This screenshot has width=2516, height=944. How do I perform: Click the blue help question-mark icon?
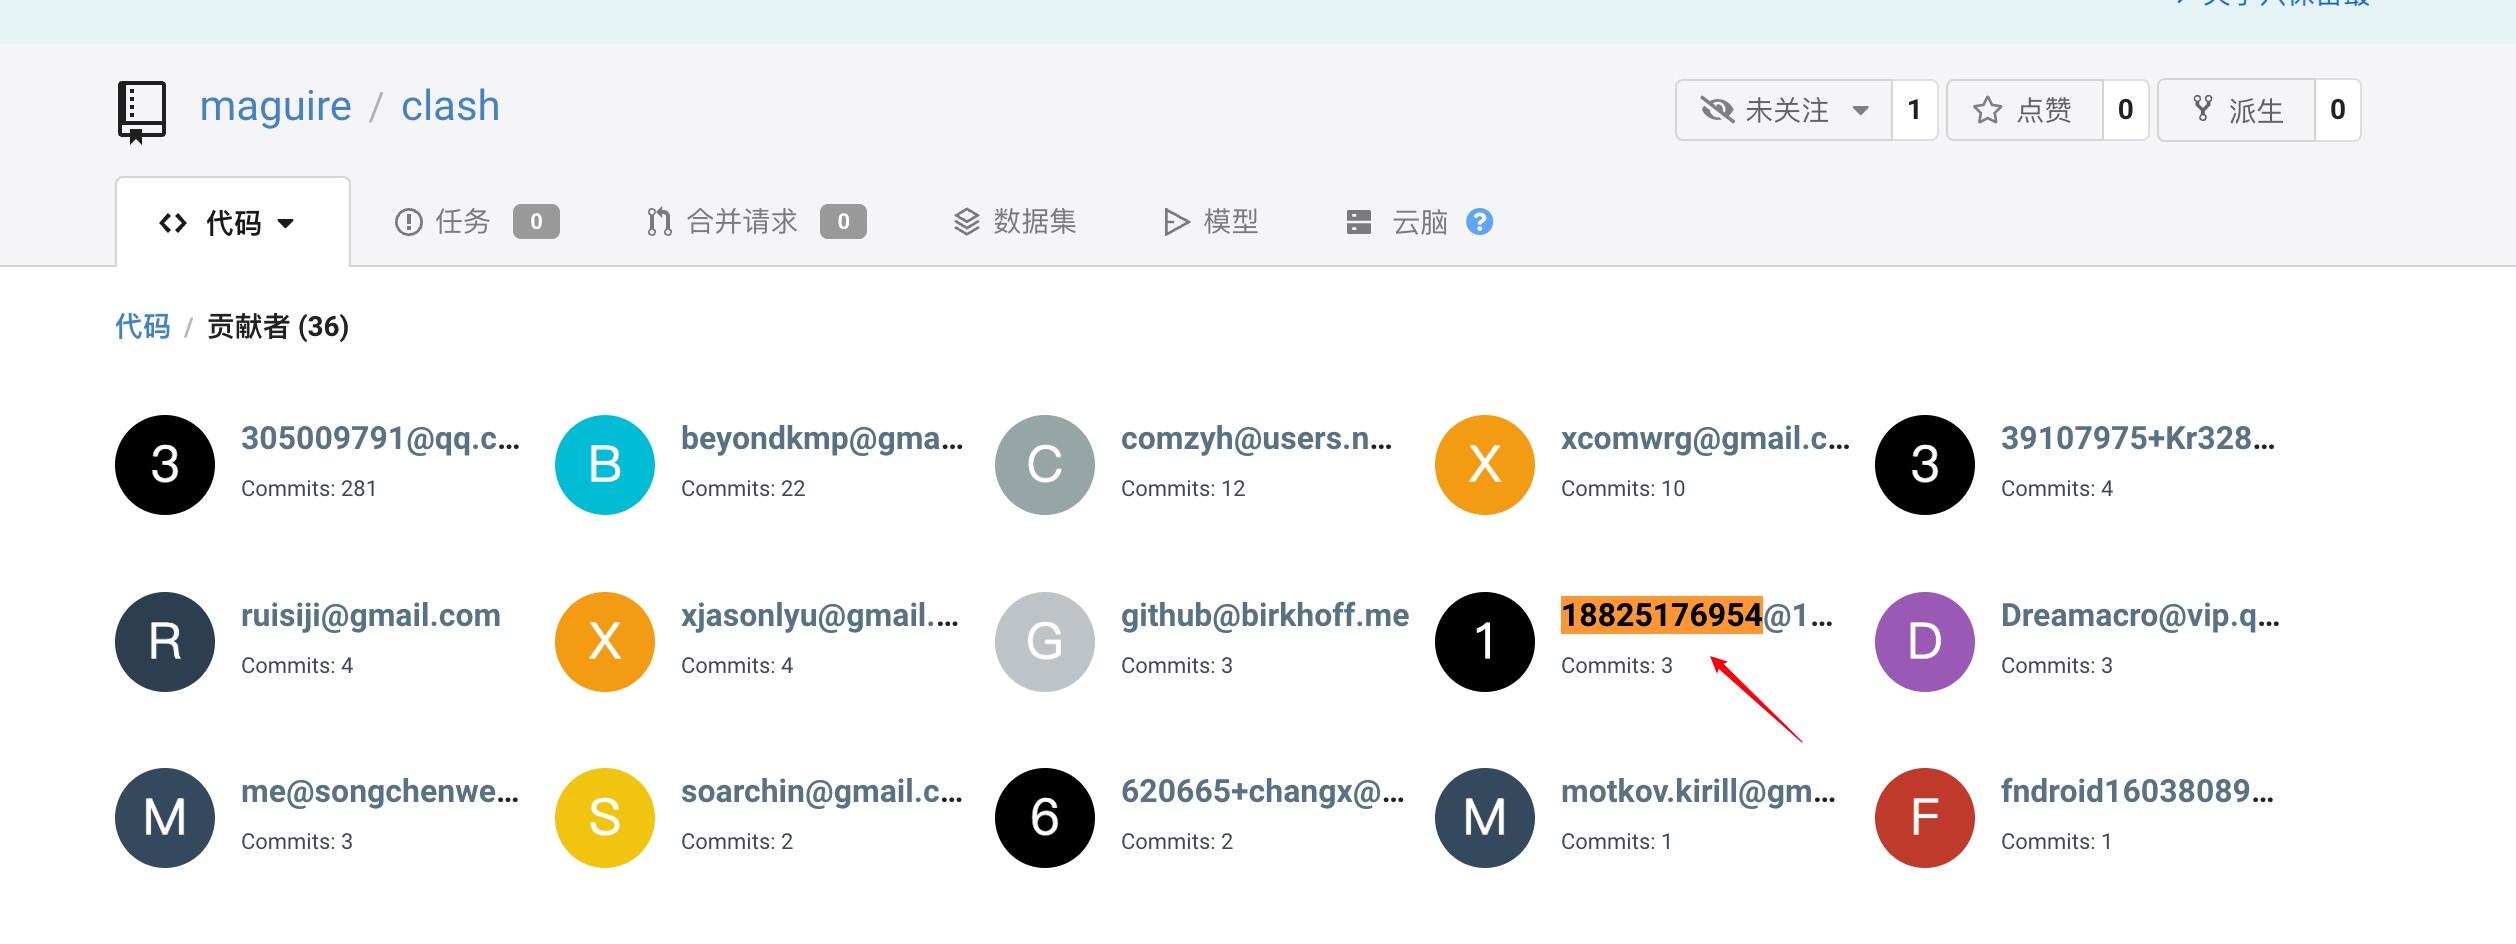(1479, 221)
